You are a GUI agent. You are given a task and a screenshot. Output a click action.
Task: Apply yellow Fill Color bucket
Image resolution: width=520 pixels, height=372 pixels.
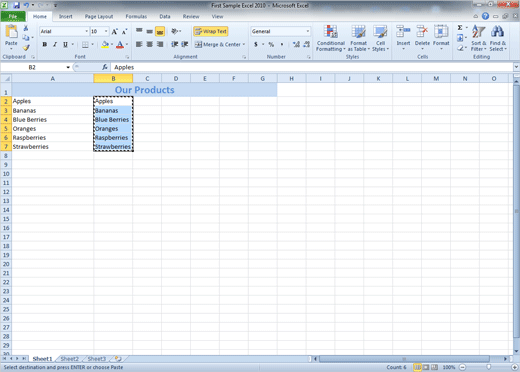105,44
